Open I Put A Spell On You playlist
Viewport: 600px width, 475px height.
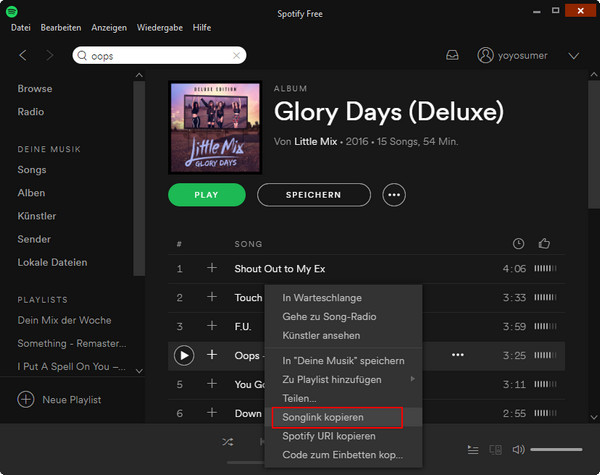tap(71, 366)
